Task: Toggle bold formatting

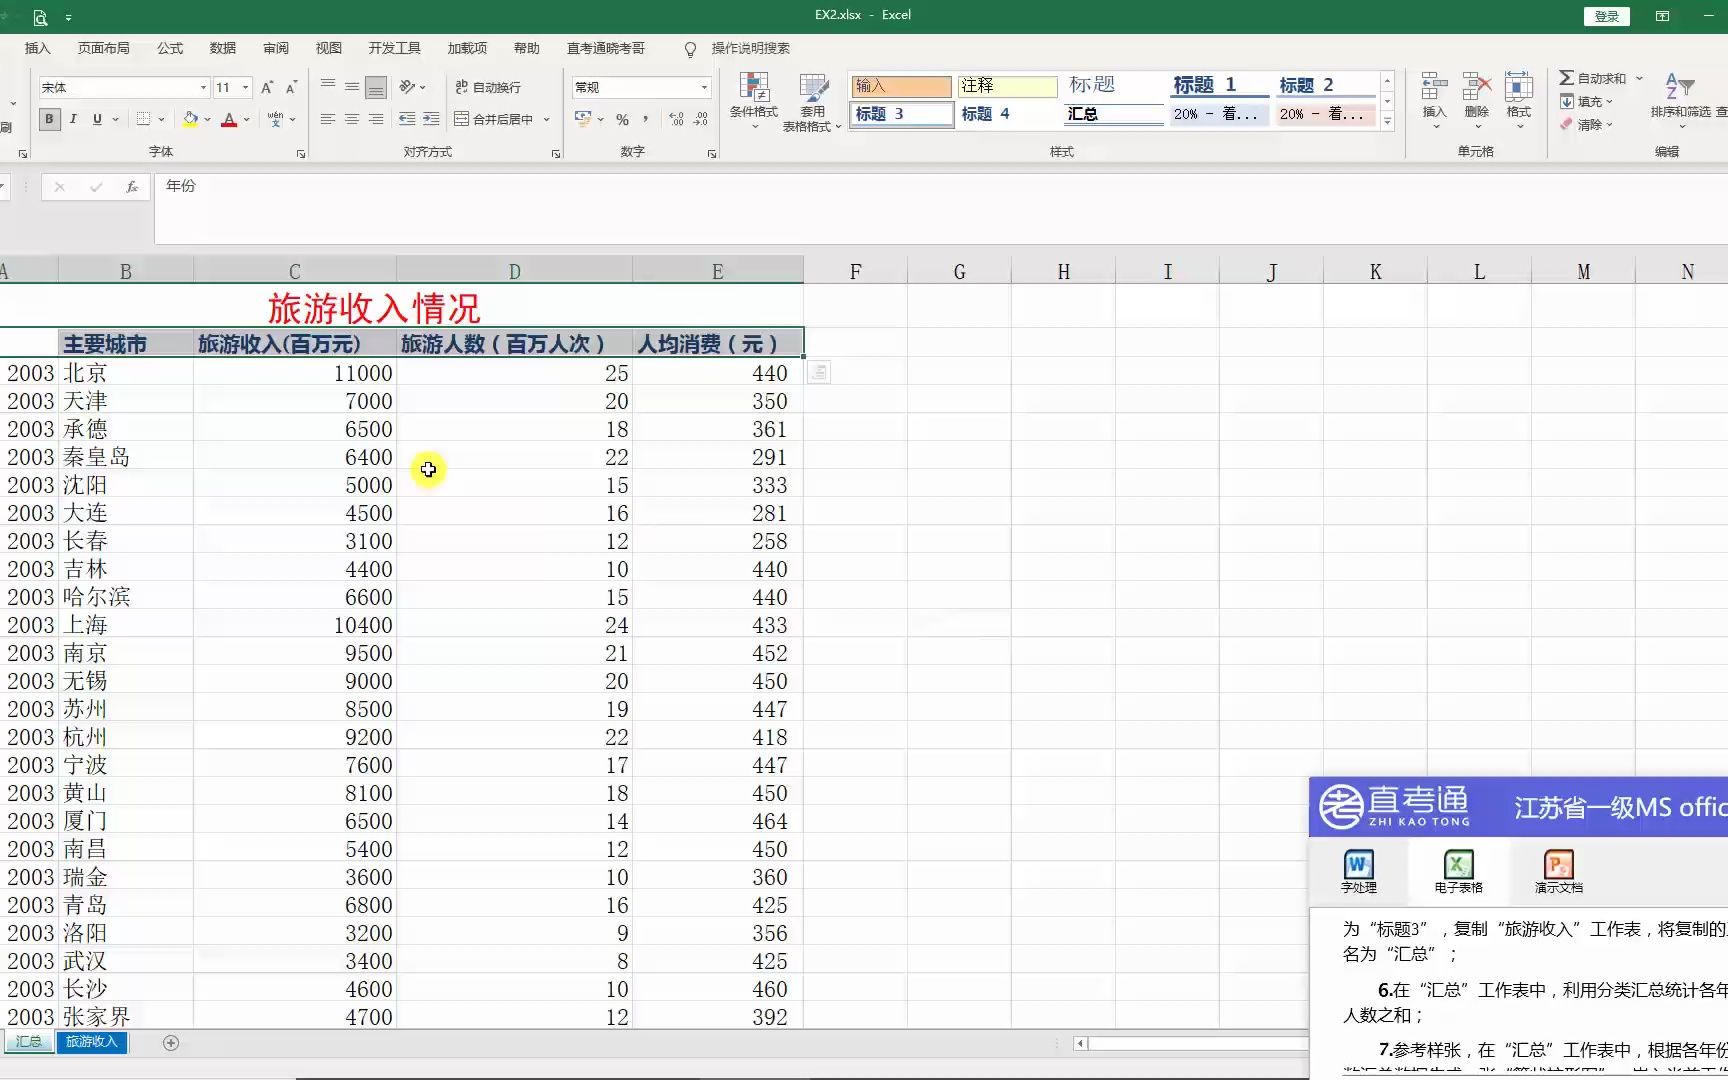Action: [x=48, y=119]
